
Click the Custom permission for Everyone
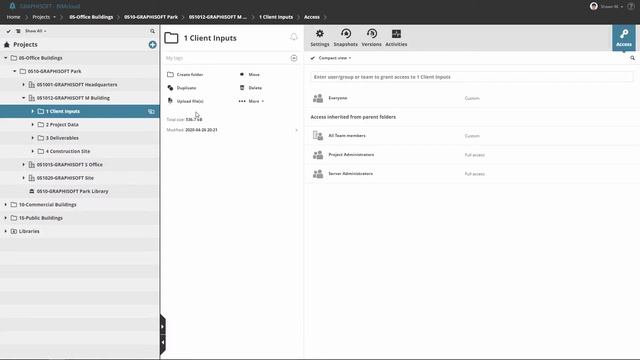(472, 98)
